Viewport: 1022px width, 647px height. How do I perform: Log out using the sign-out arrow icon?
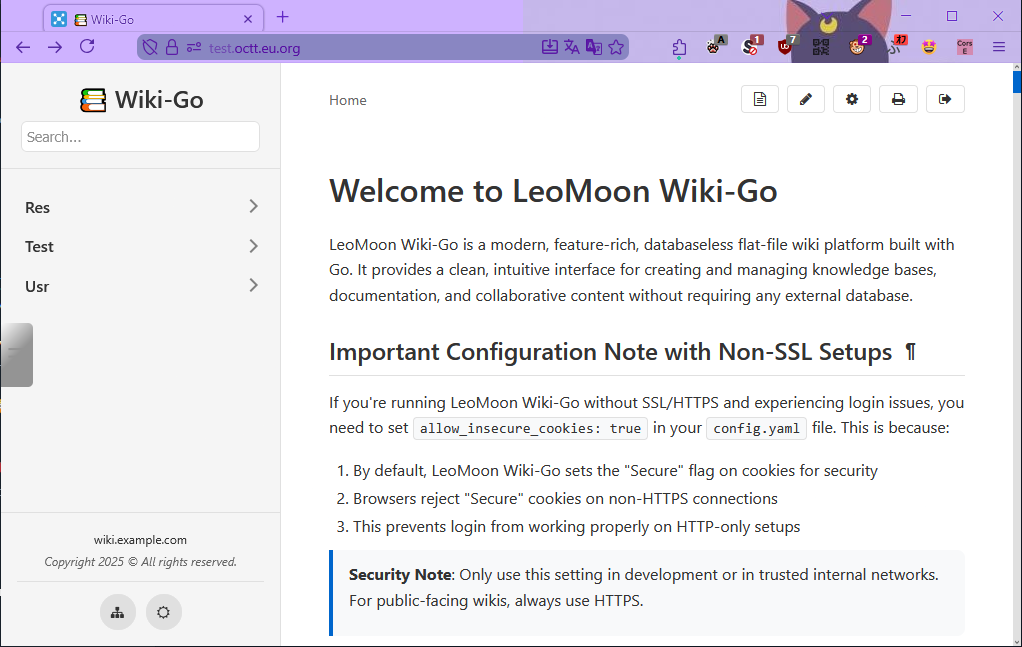pyautogui.click(x=945, y=99)
